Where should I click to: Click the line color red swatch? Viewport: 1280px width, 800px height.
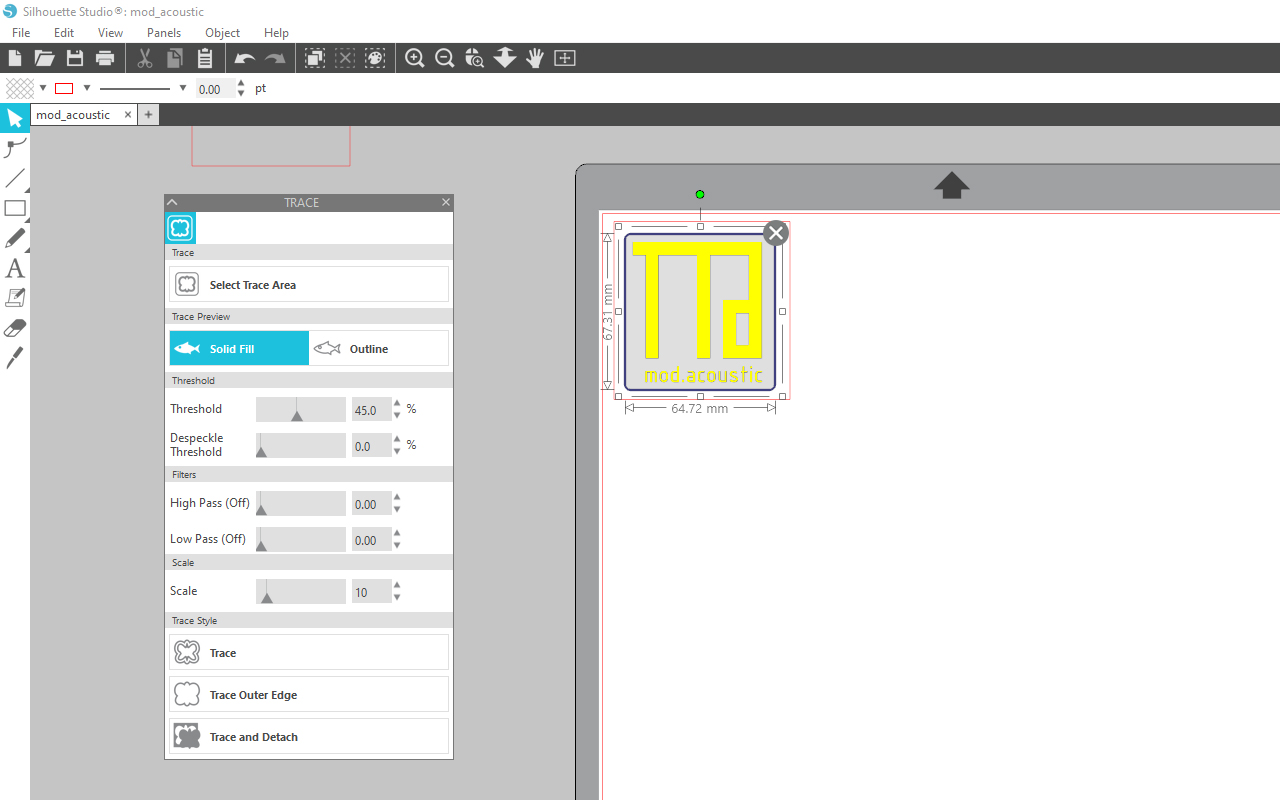point(64,88)
